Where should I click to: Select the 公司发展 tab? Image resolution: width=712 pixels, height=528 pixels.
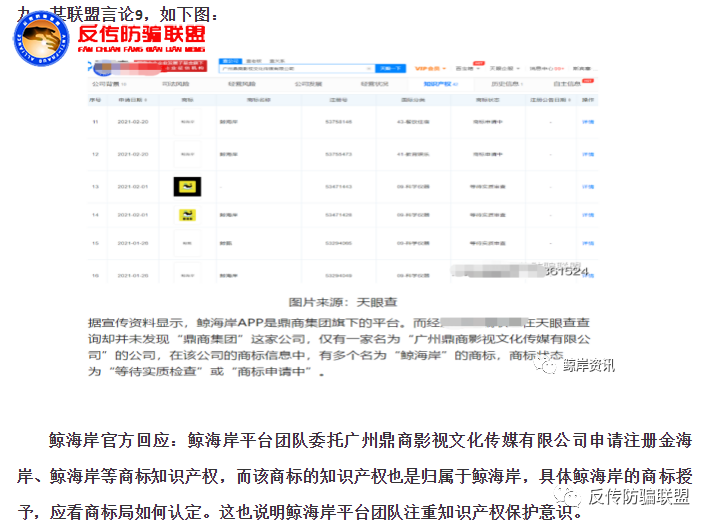[308, 84]
